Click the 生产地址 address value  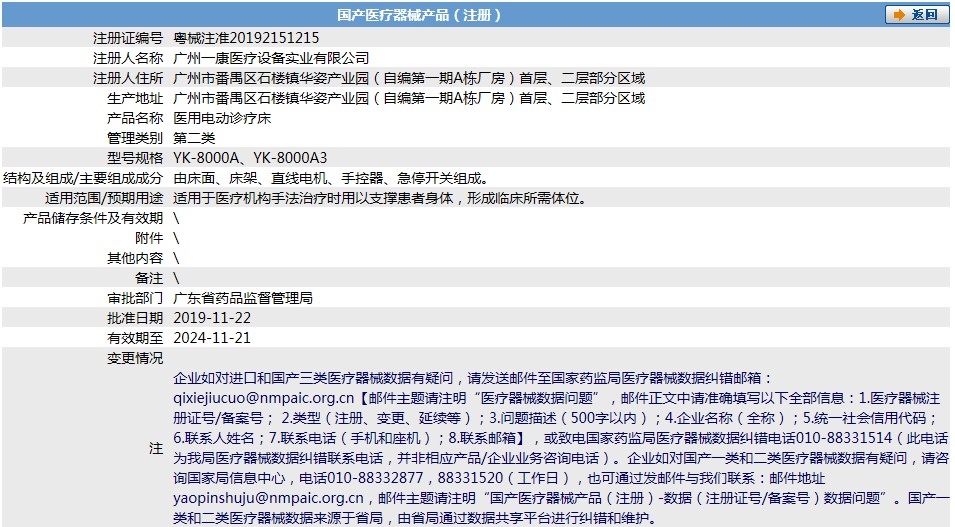pos(409,98)
